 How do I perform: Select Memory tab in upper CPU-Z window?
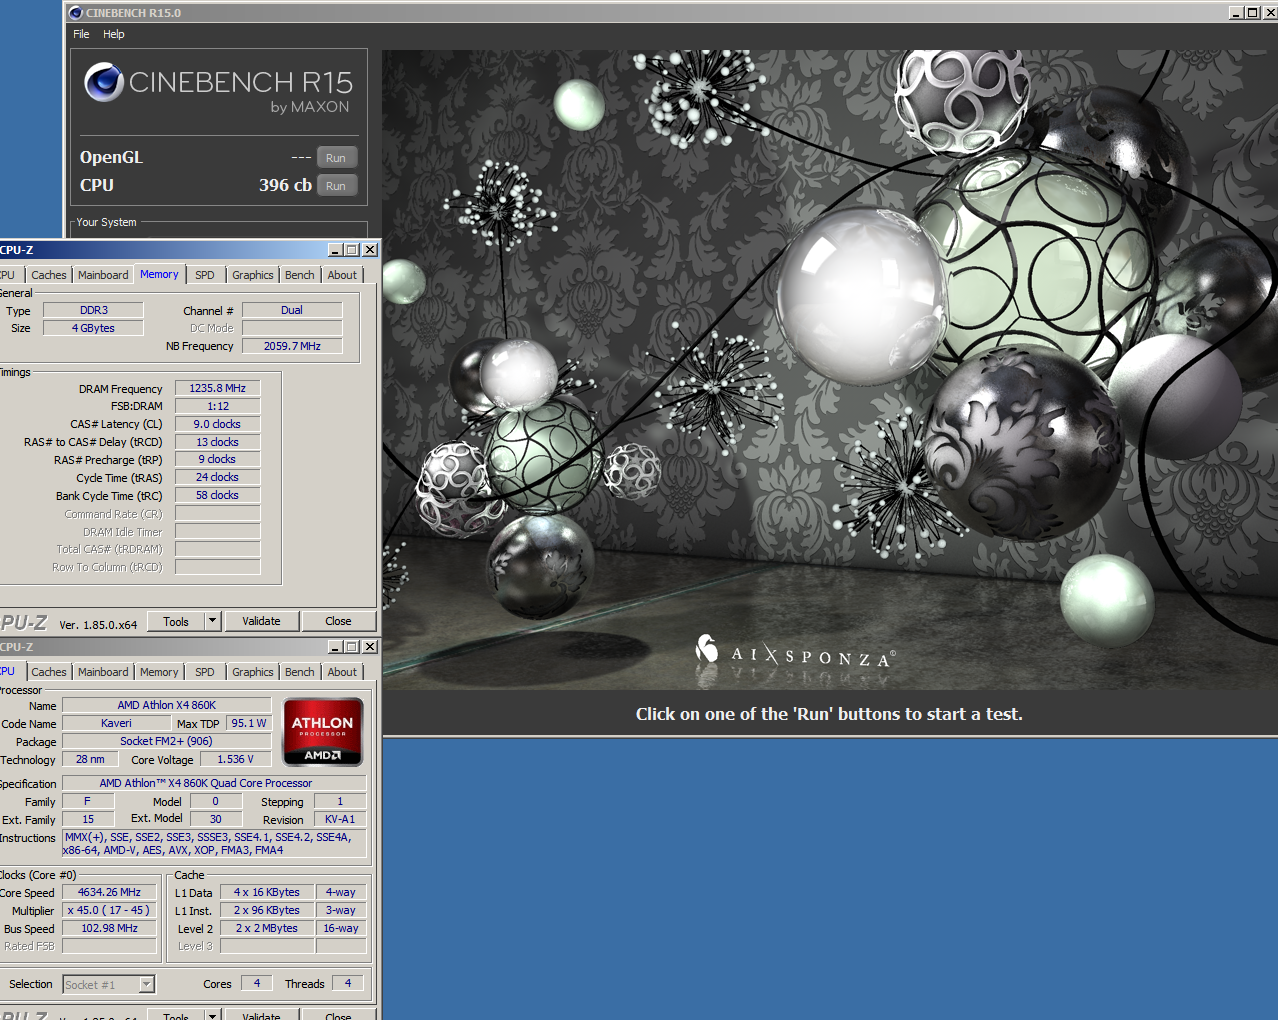pyautogui.click(x=159, y=274)
